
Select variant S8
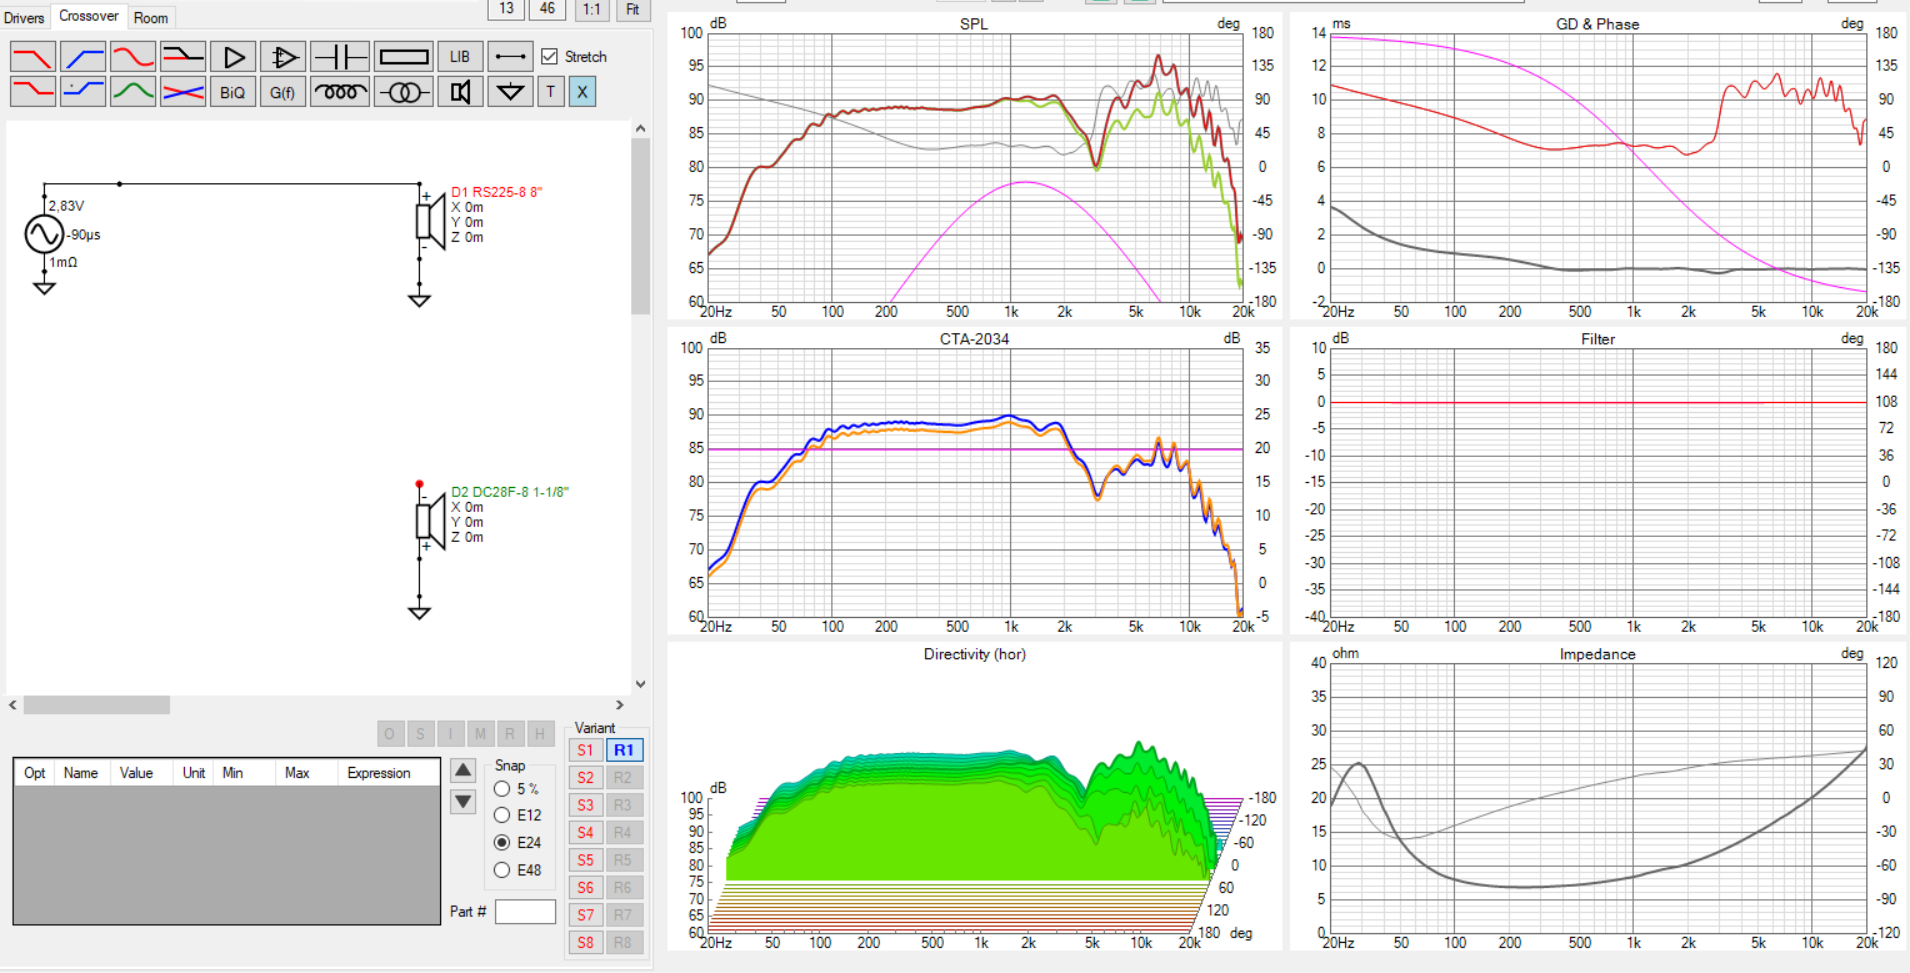pyautogui.click(x=585, y=942)
